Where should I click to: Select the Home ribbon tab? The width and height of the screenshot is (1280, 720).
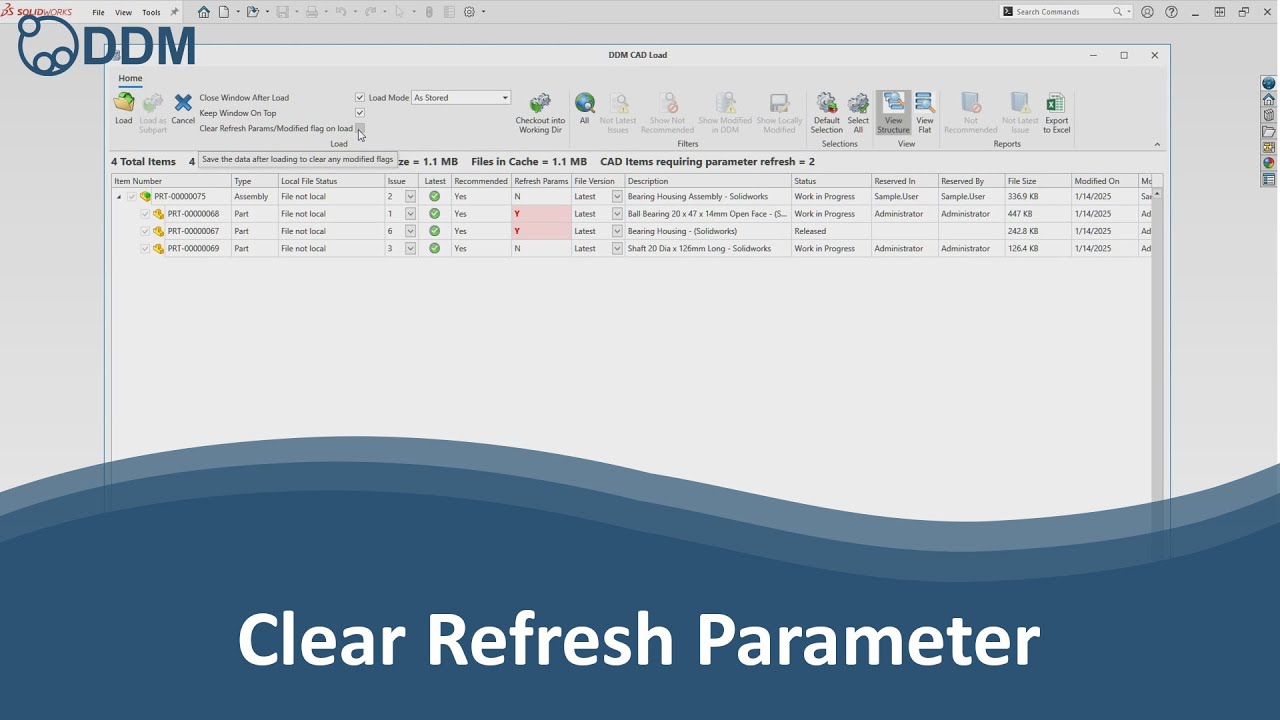click(x=130, y=78)
